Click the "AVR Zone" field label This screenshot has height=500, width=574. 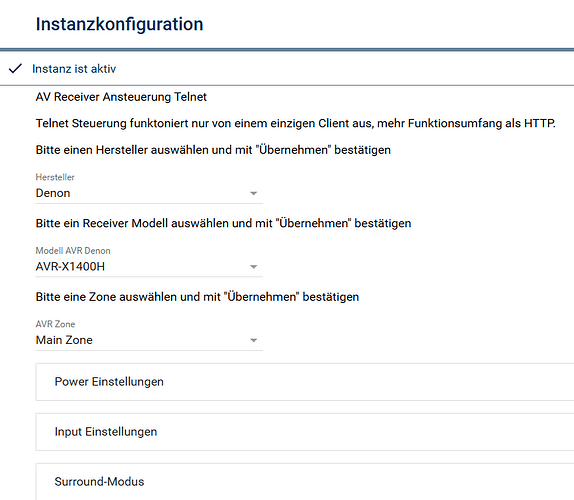[55, 324]
